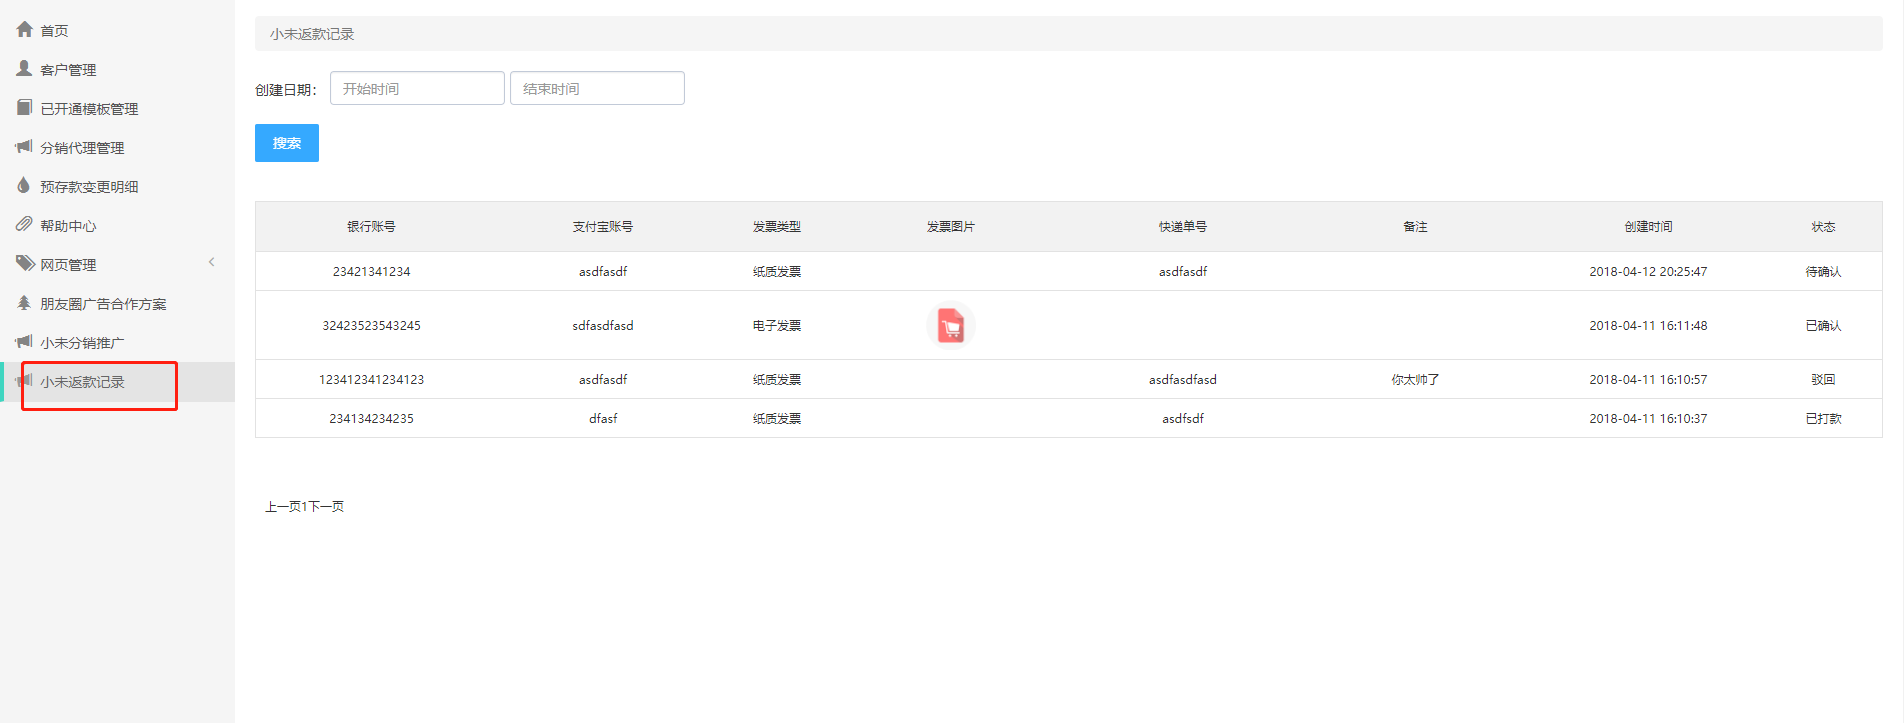Click the tree icon for 朋友圈广告合作方案

25,303
